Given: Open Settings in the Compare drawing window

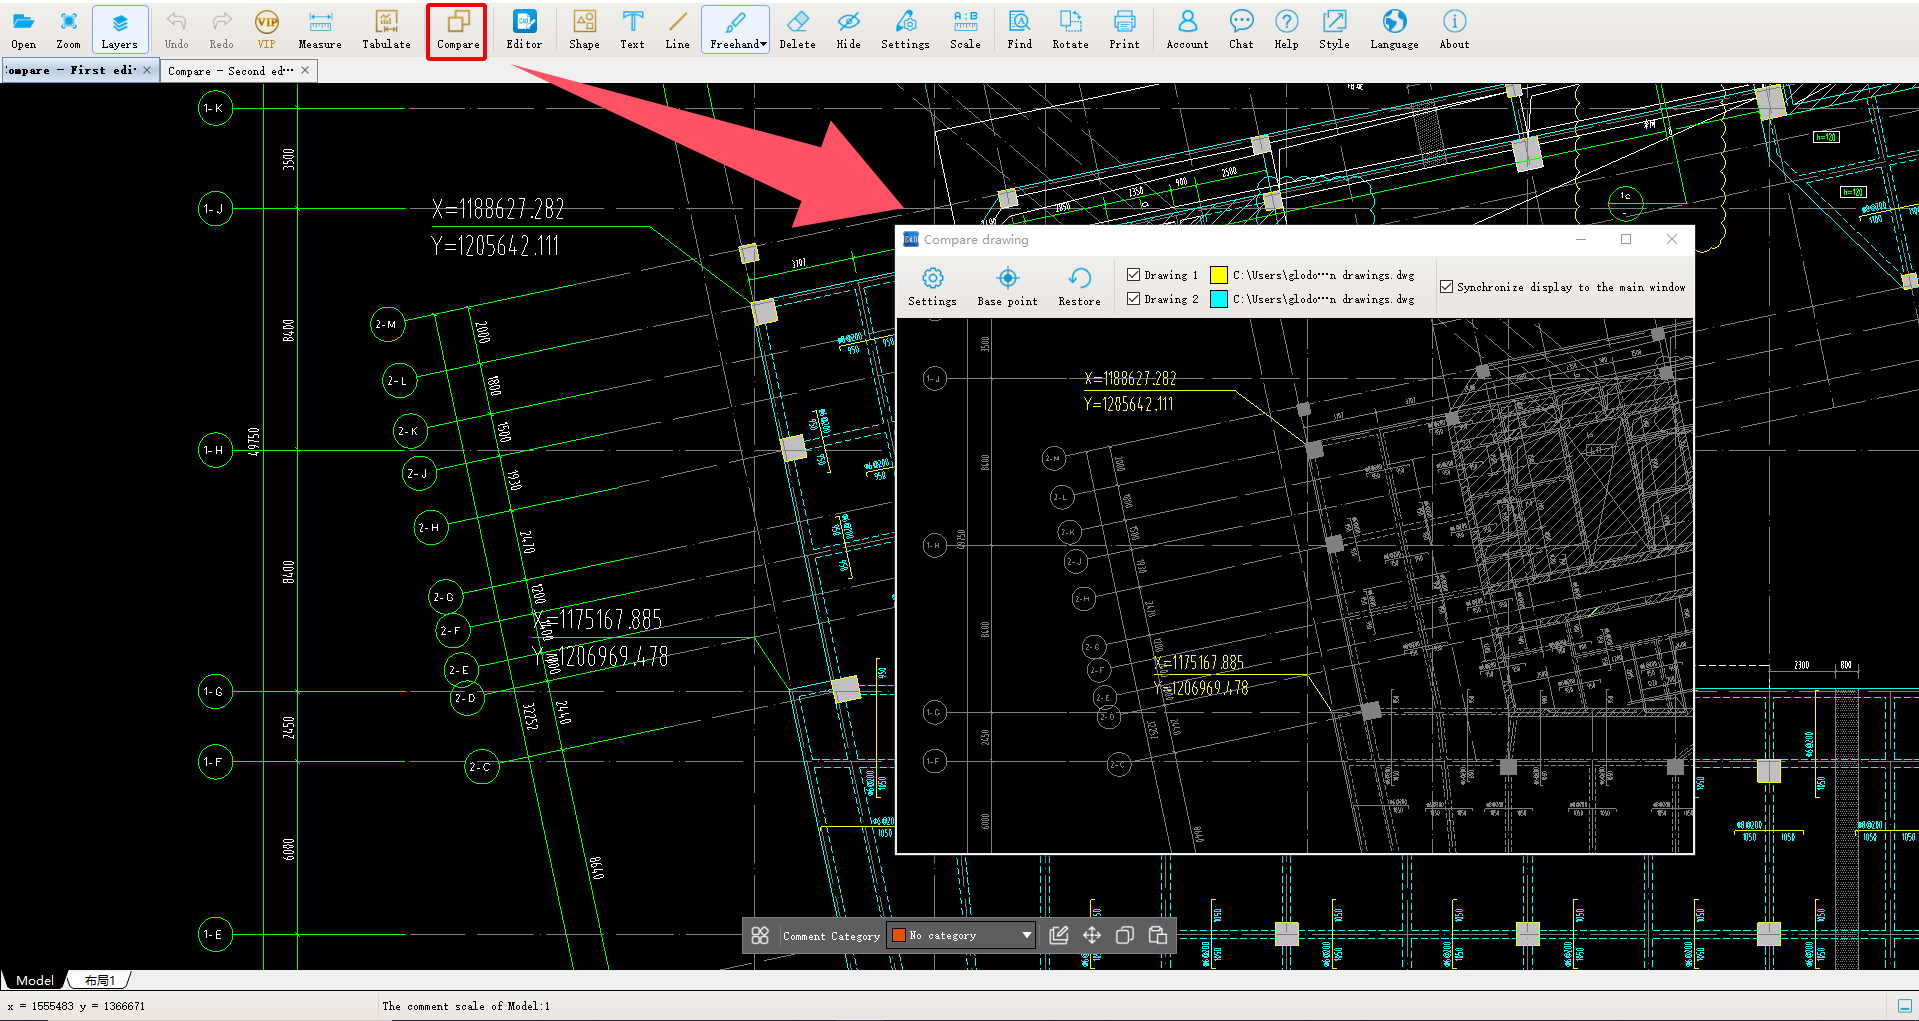Looking at the screenshot, I should (x=932, y=286).
